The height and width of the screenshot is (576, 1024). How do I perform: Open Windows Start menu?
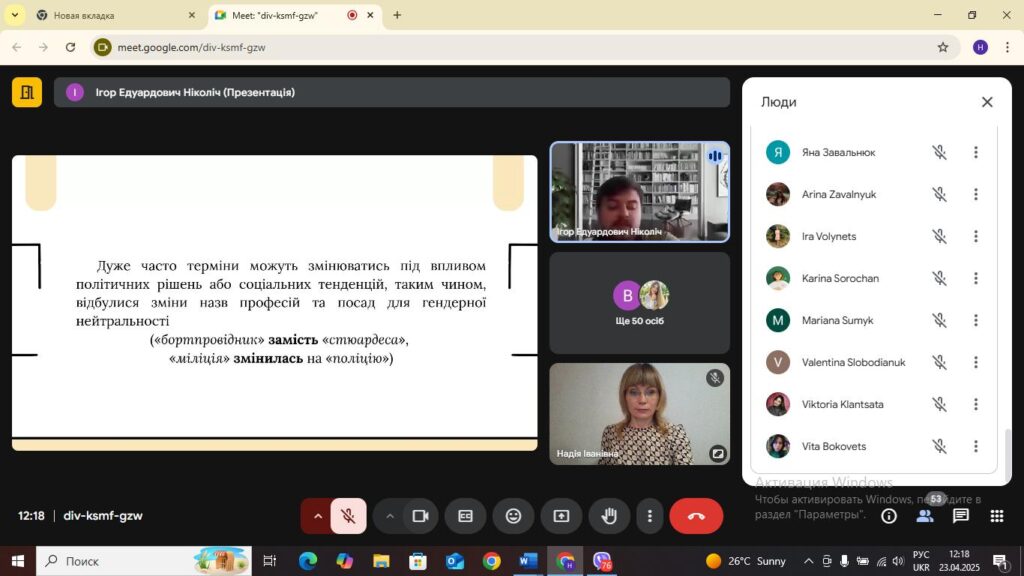18,561
